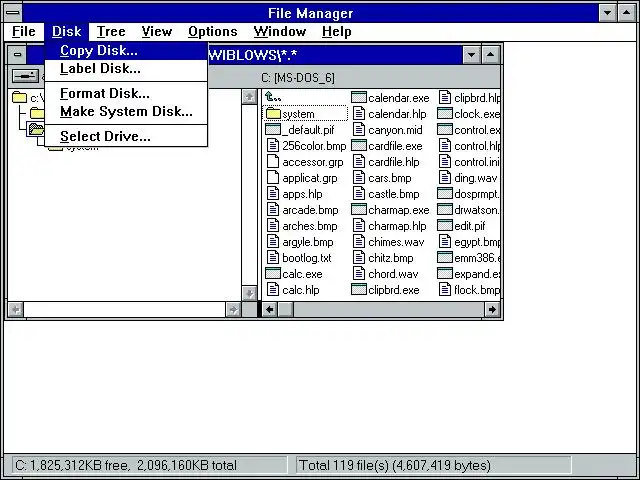The width and height of the screenshot is (640, 480).
Task: Open the File menu
Action: tap(24, 31)
